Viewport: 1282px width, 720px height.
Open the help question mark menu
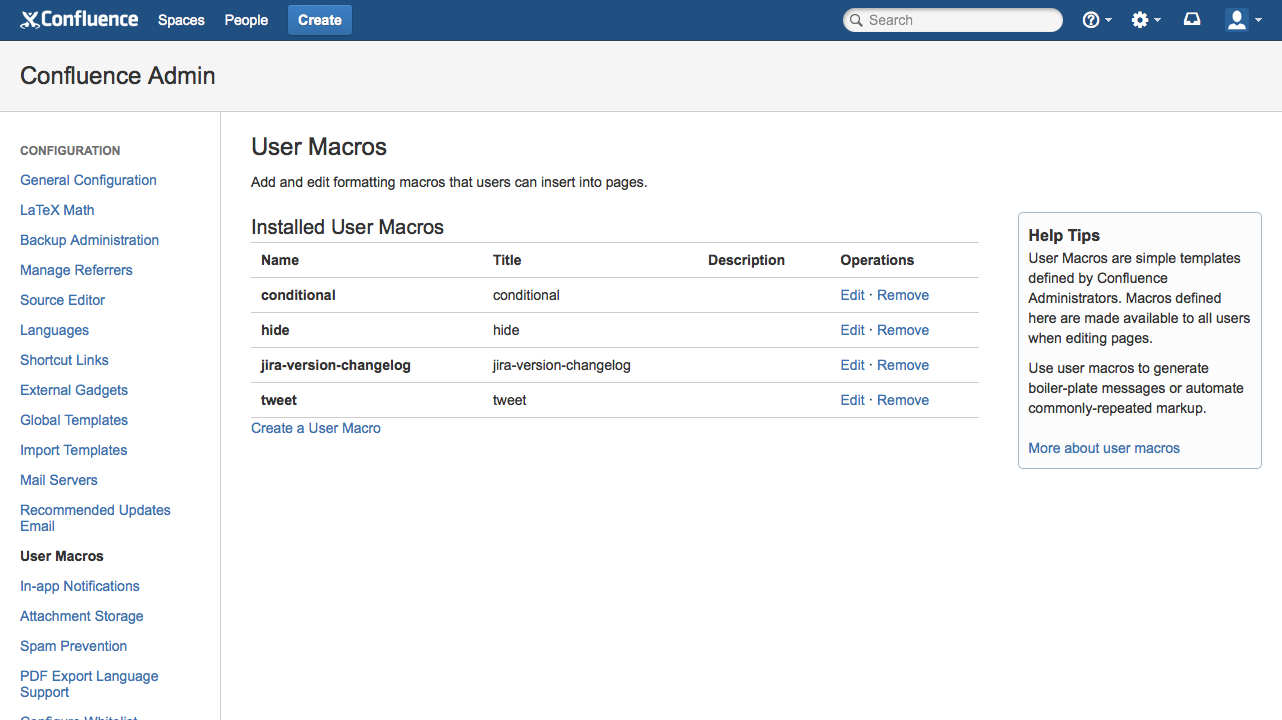(1091, 20)
